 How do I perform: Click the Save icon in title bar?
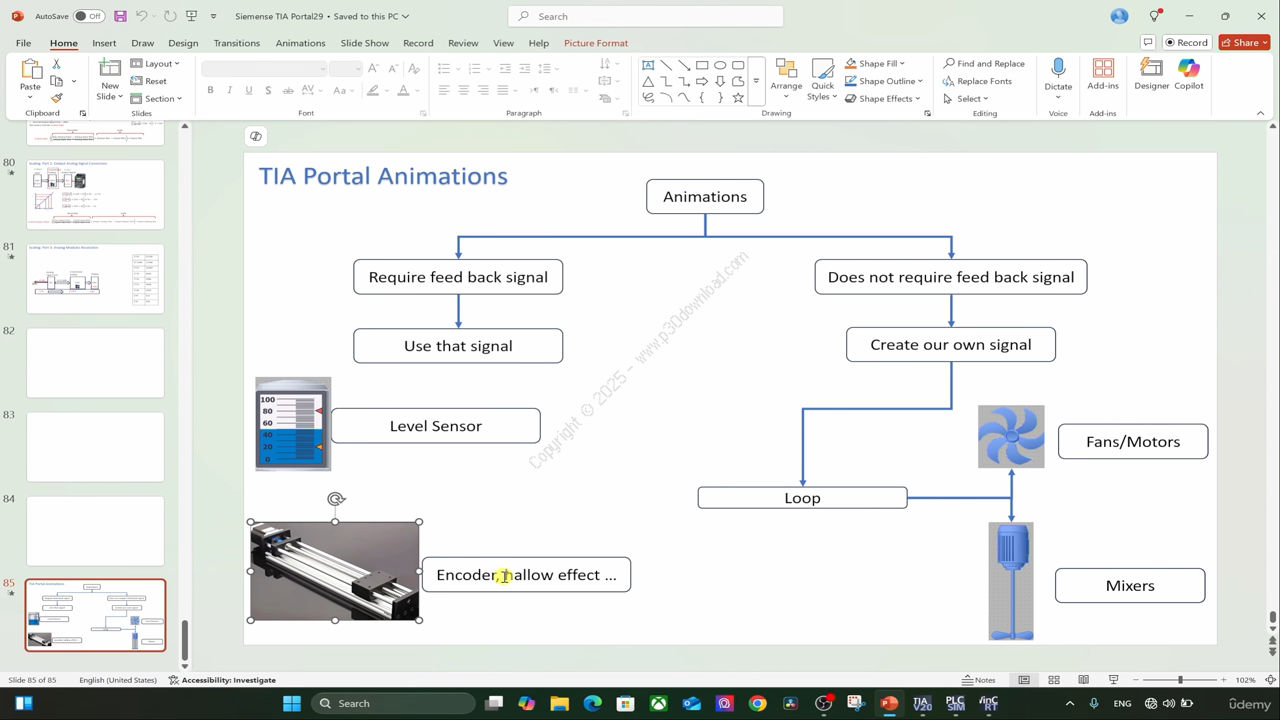click(x=120, y=16)
